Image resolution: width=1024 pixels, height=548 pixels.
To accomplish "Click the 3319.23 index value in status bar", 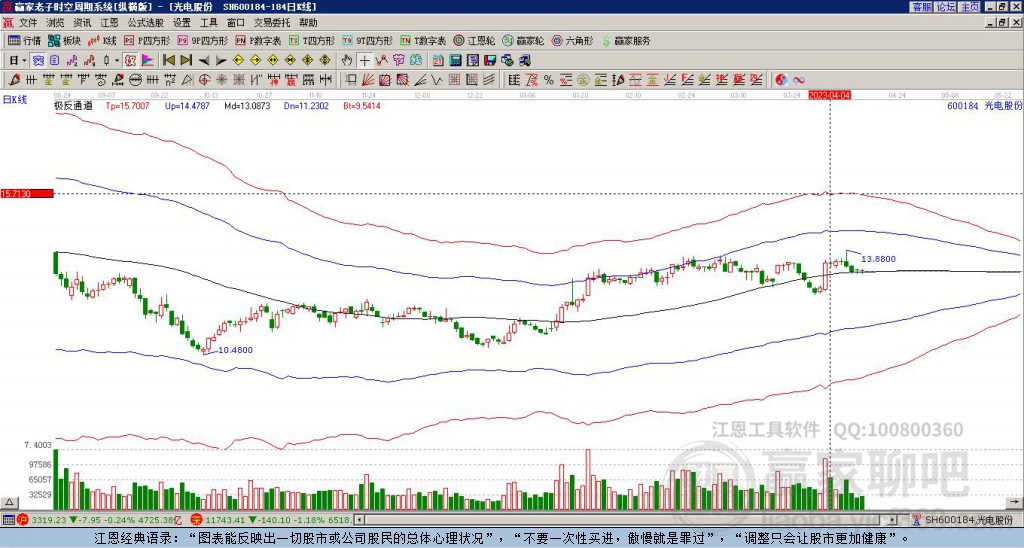I will tap(49, 520).
